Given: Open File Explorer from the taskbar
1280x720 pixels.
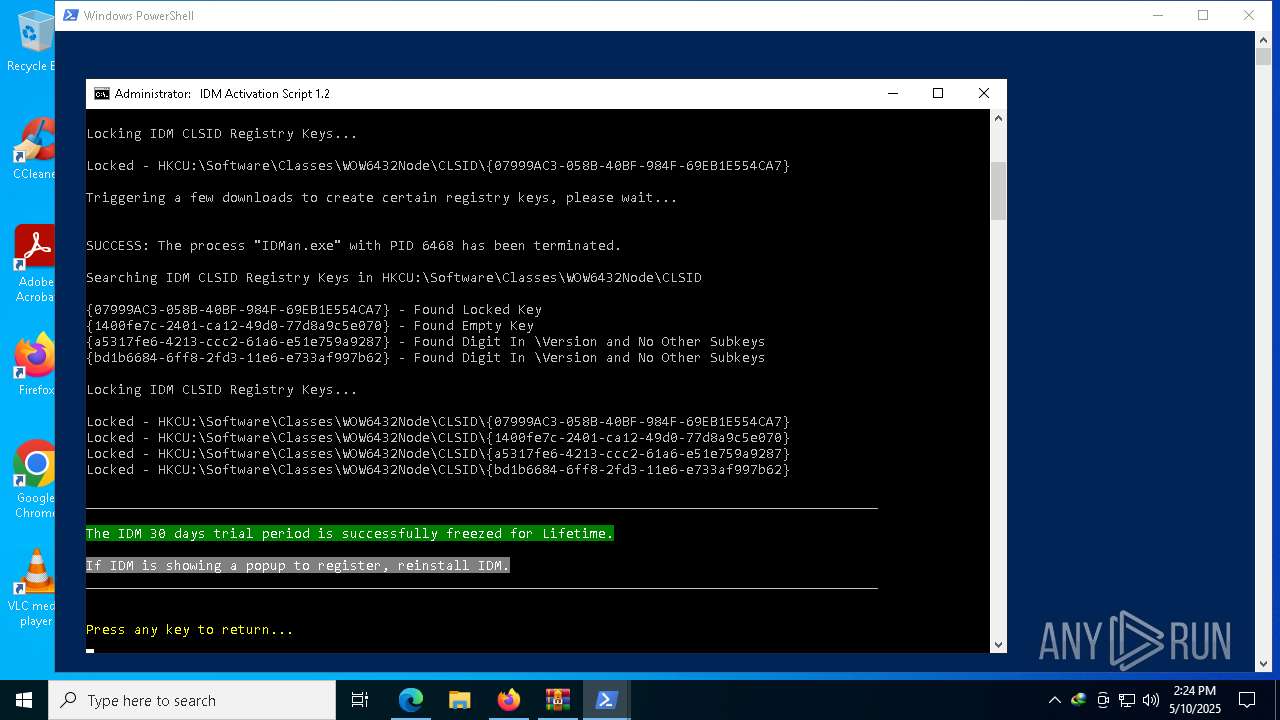Looking at the screenshot, I should [459, 700].
